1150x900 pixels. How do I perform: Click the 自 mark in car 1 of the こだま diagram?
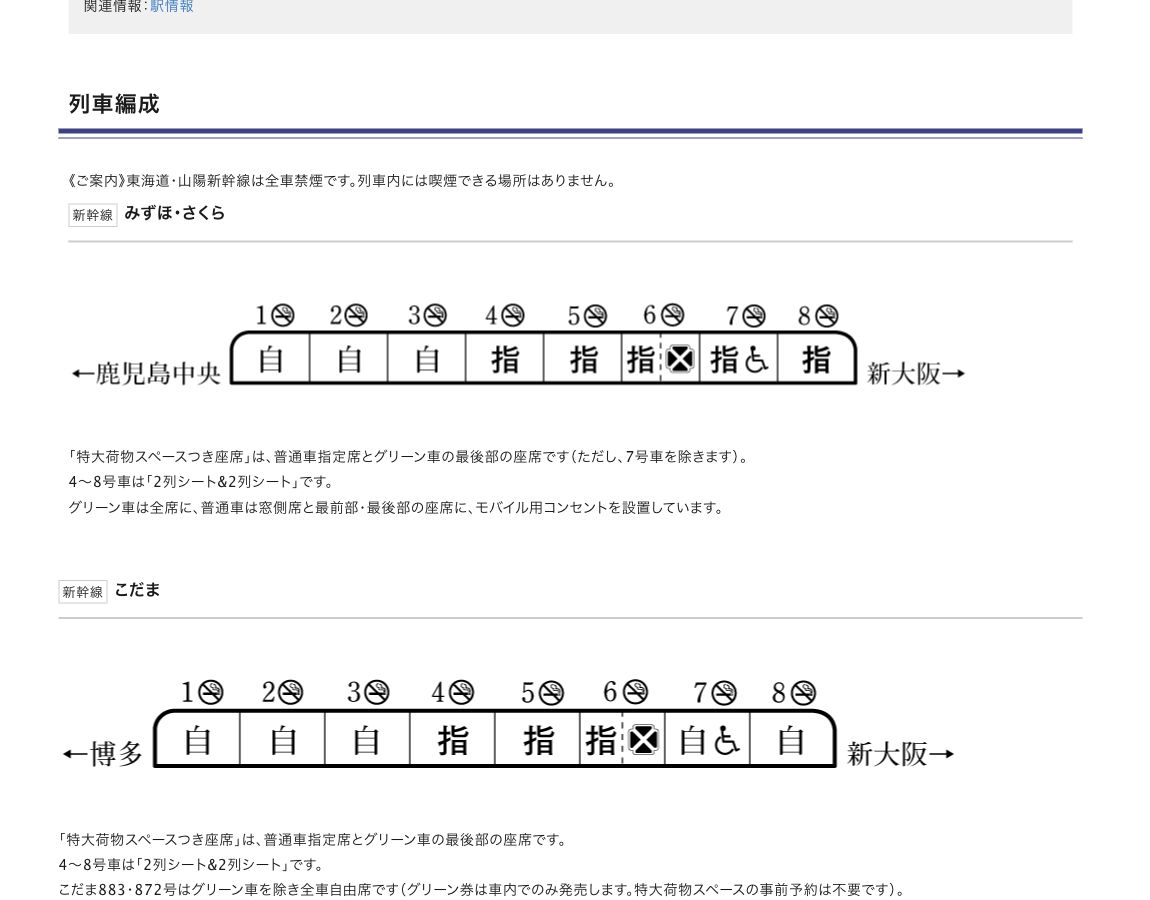pyautogui.click(x=197, y=740)
